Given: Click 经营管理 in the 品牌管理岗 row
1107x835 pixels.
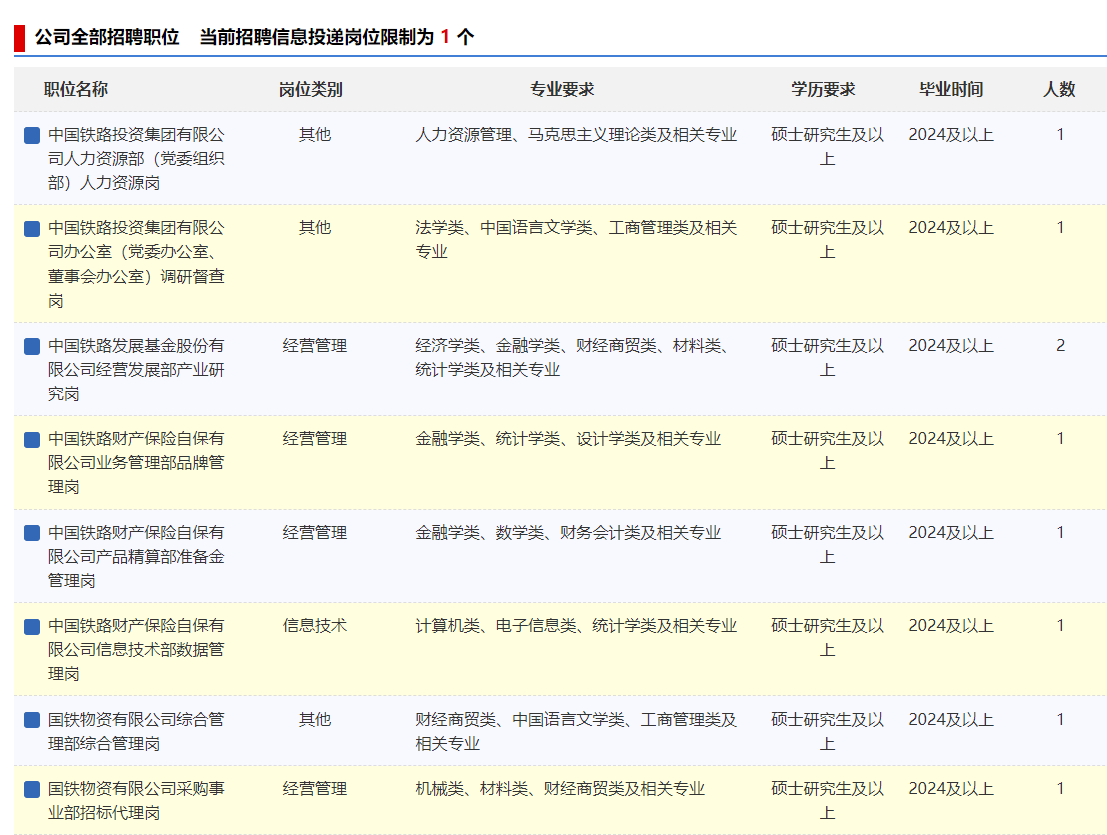Looking at the screenshot, I should [315, 439].
